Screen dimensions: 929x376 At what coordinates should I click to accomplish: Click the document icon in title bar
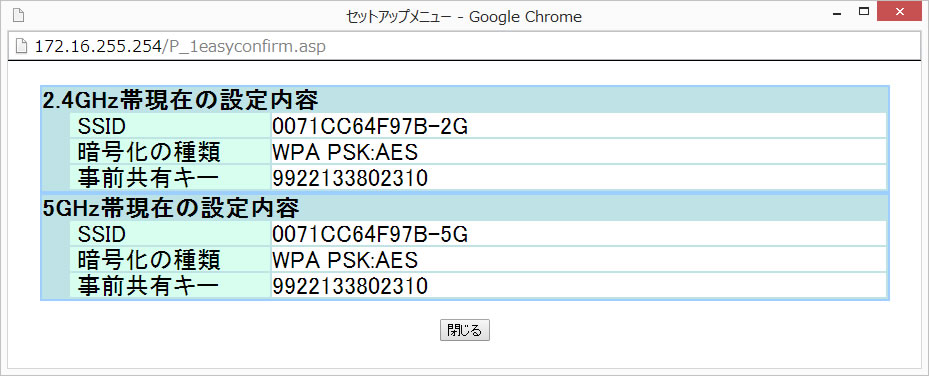18,14
